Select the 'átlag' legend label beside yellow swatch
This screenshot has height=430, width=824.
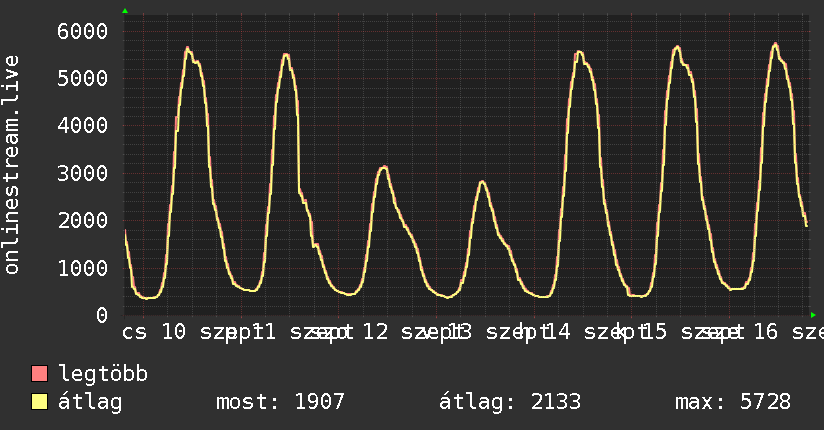[90, 402]
